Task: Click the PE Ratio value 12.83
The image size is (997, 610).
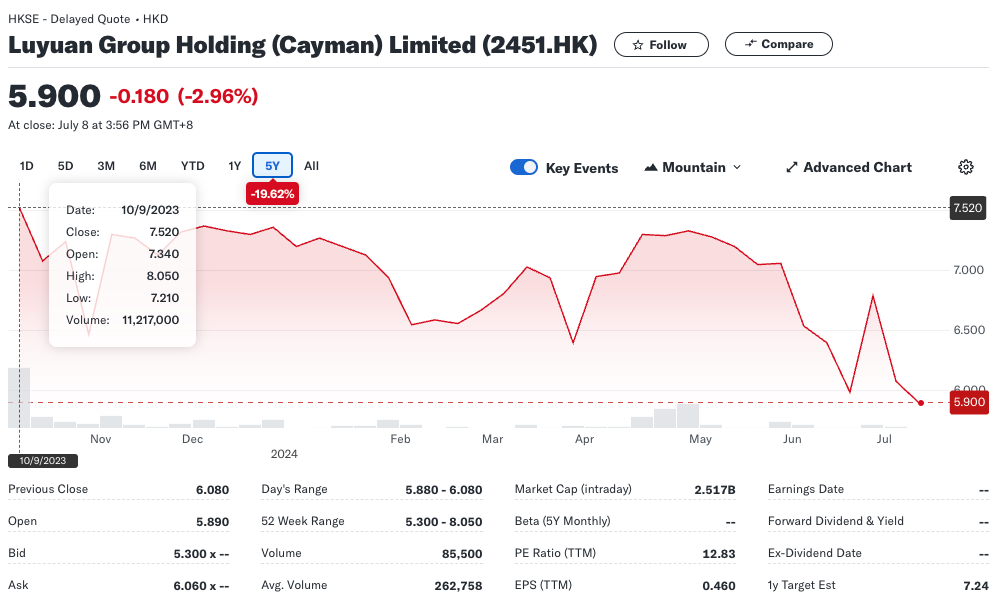Action: pos(719,554)
